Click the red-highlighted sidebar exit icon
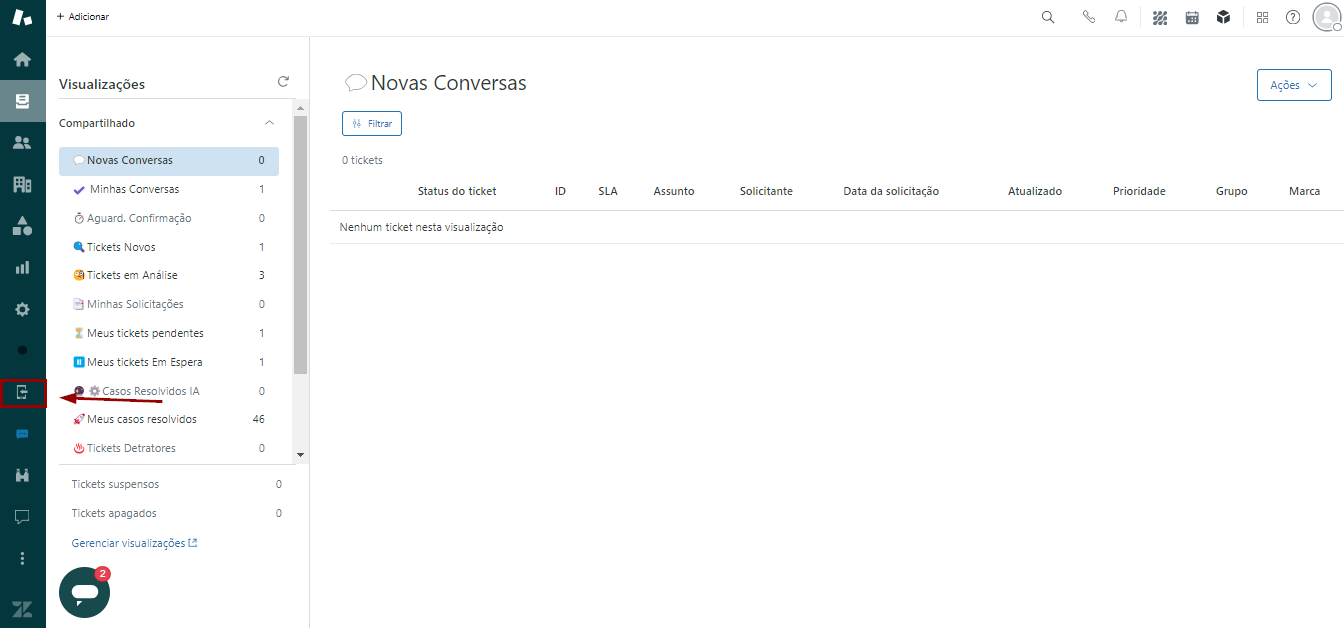The image size is (1344, 628). pos(23,393)
